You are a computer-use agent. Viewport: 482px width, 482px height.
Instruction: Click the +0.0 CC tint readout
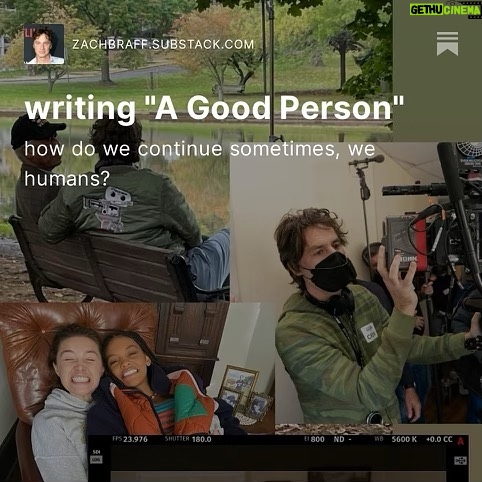click(x=439, y=439)
